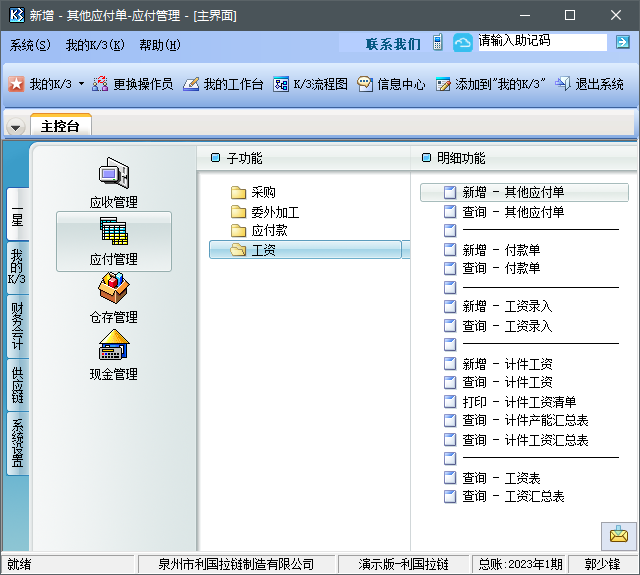Click 退出系统 to exit

tap(589, 85)
